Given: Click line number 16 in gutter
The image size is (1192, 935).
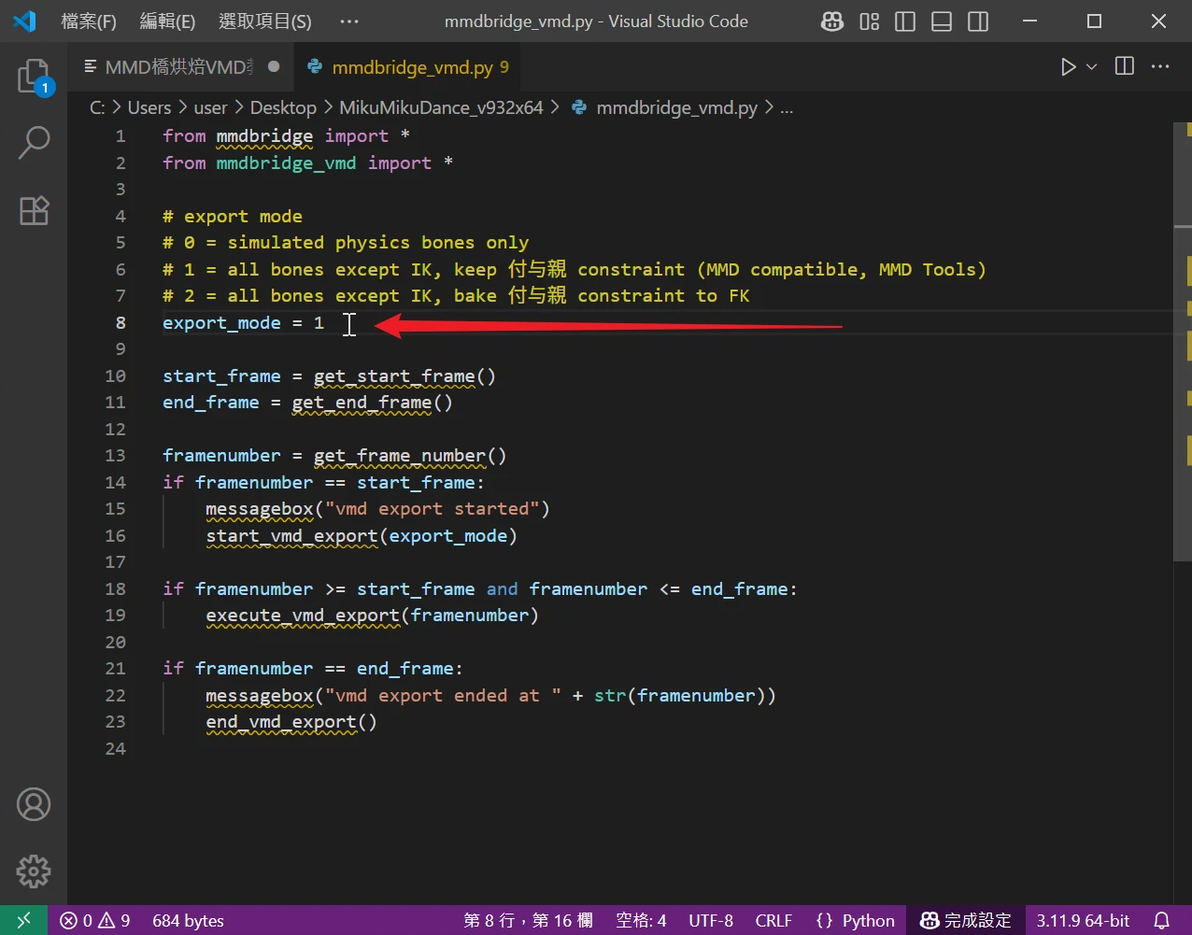Looking at the screenshot, I should tap(116, 536).
